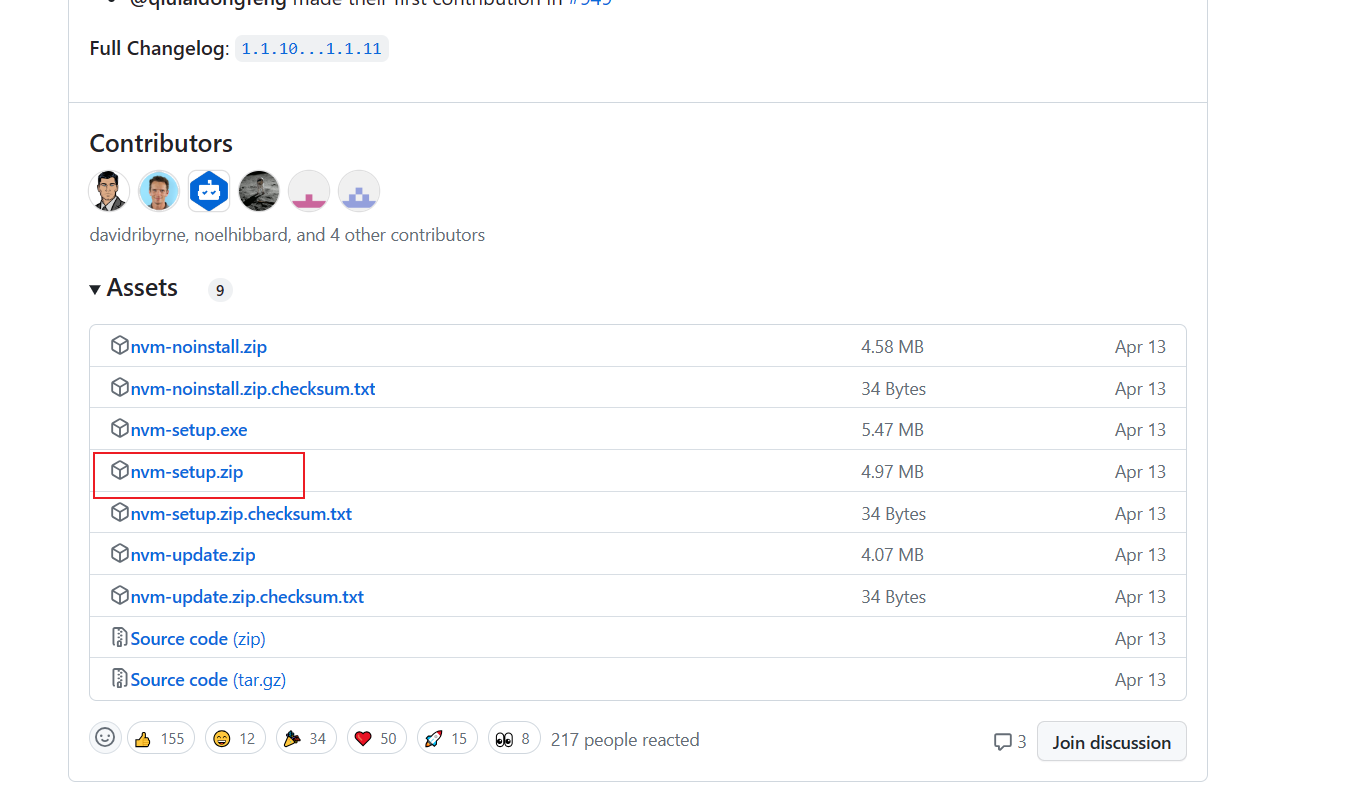
Task: Download Source code (tar.gz)
Action: [x=208, y=680]
